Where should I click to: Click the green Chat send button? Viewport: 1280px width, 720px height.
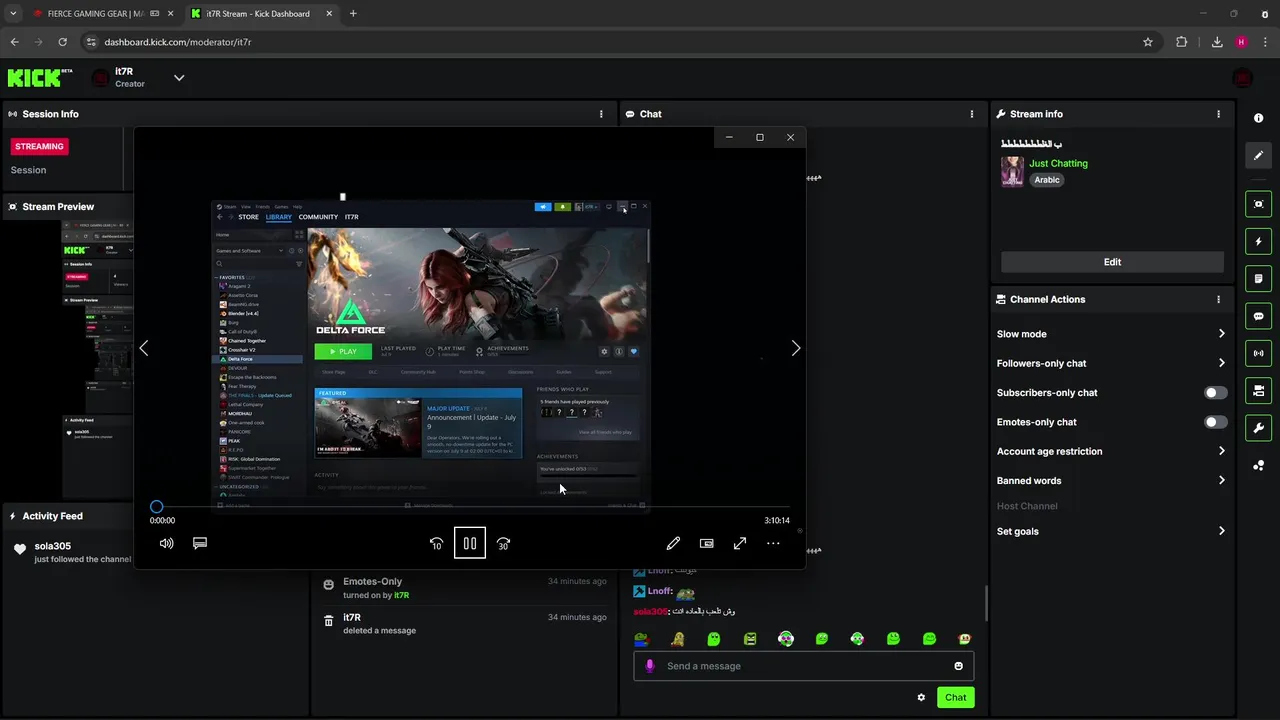955,697
